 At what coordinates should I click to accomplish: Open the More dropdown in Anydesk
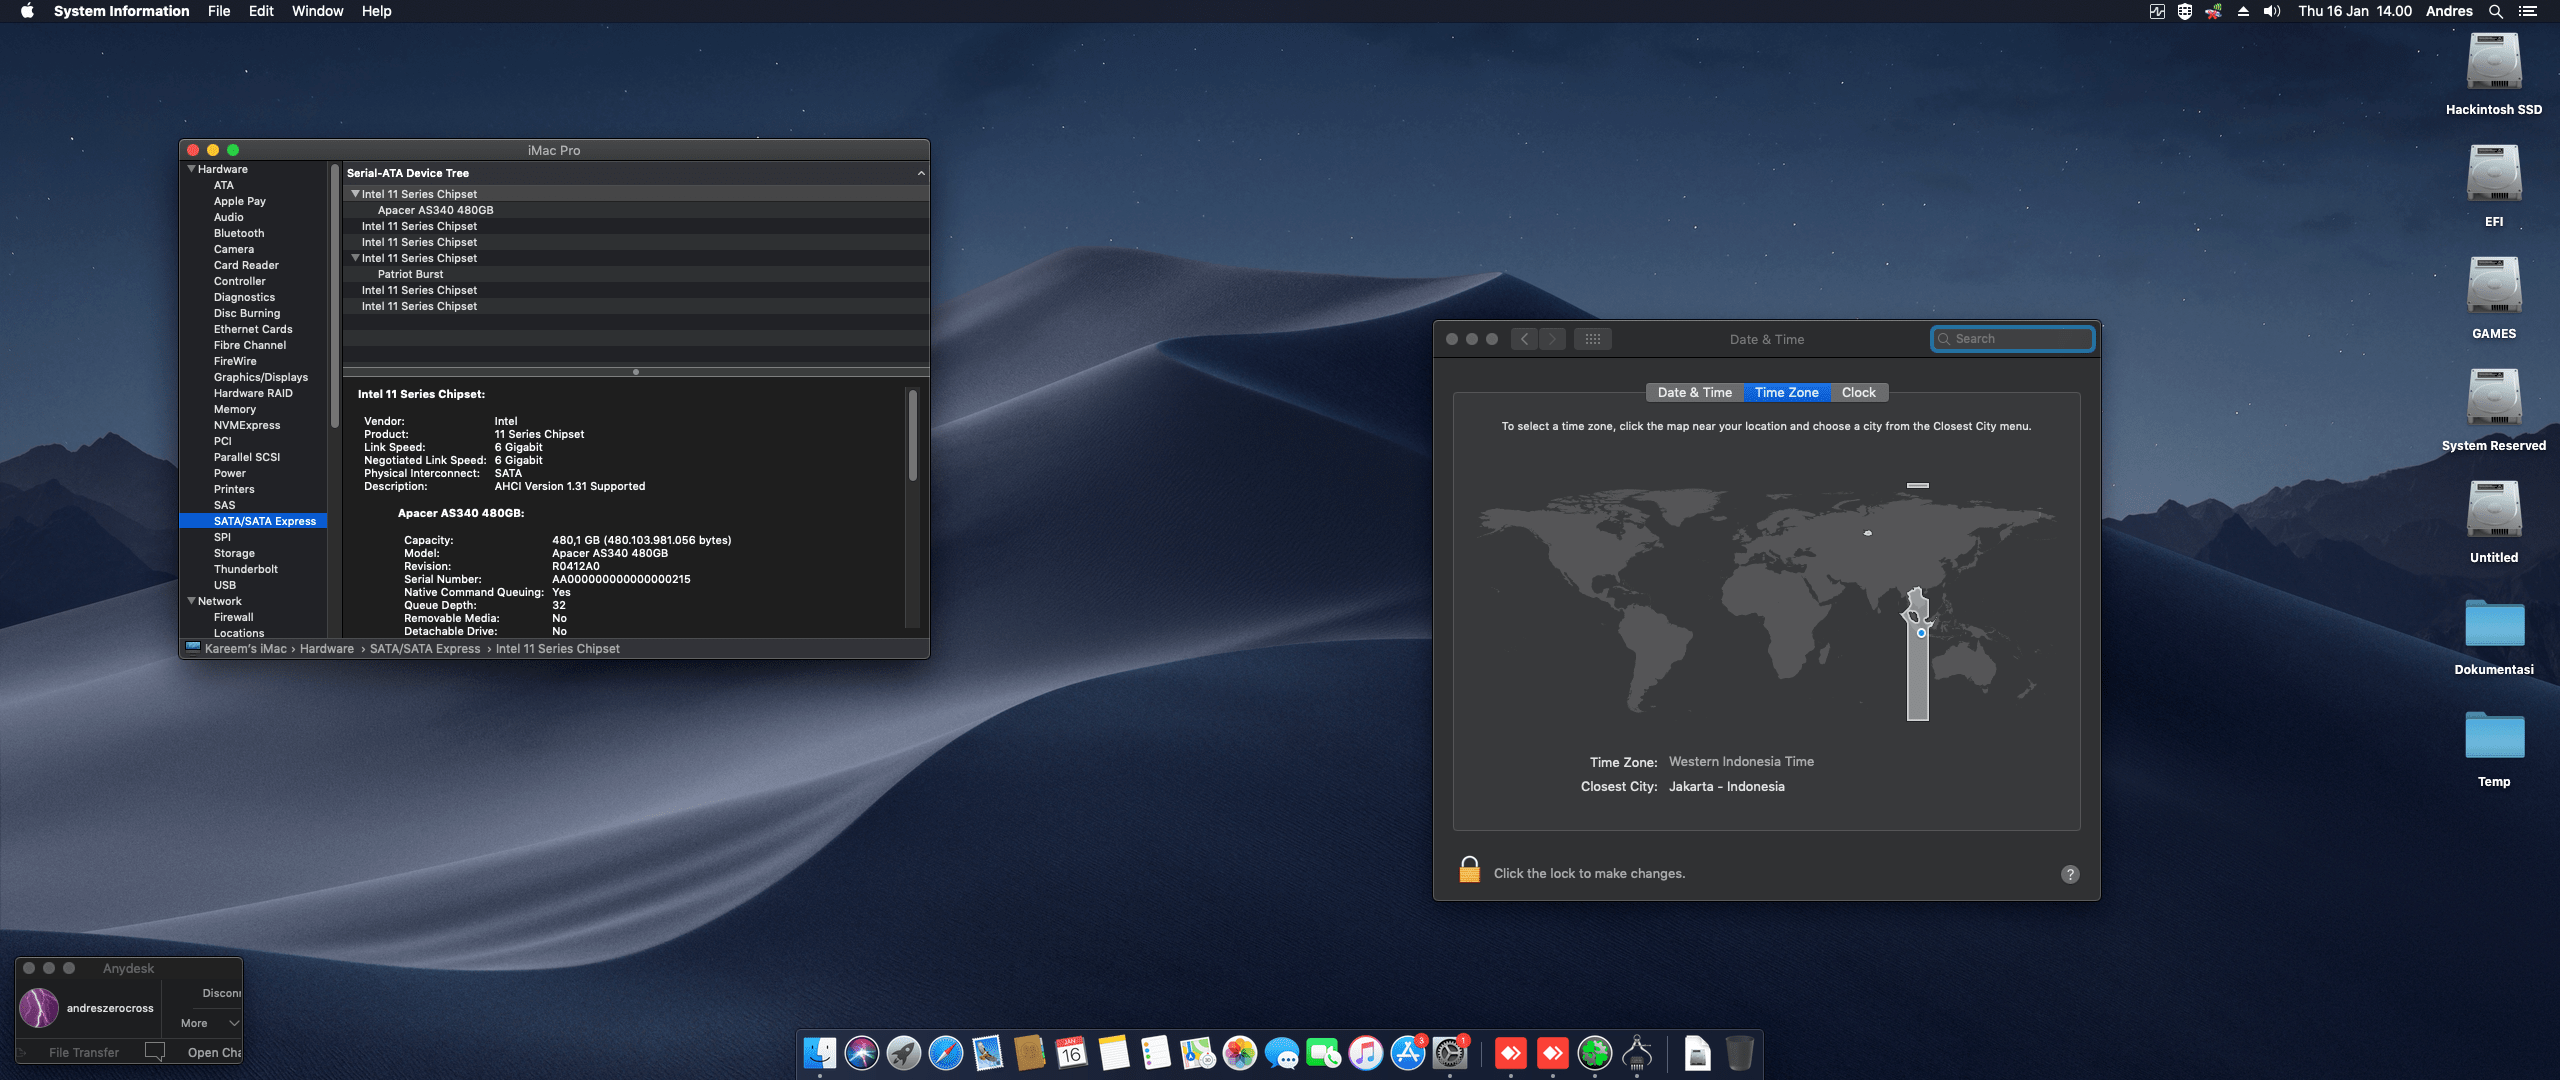tap(210, 1023)
